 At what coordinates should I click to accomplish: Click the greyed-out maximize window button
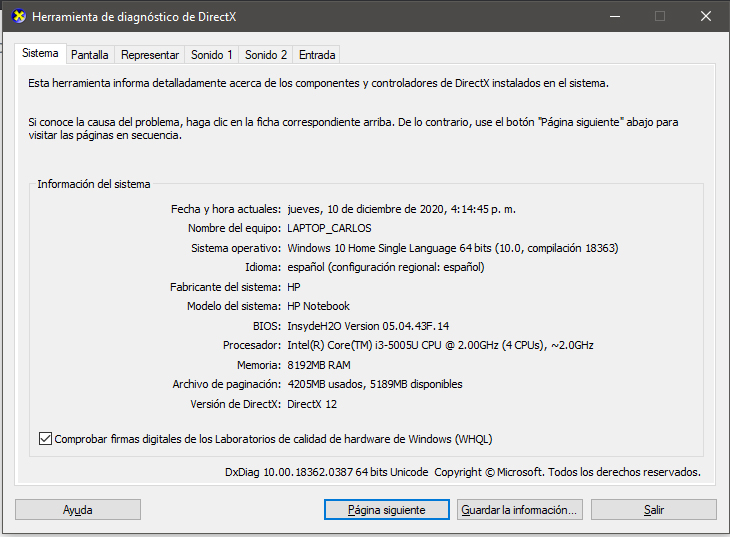(x=660, y=17)
